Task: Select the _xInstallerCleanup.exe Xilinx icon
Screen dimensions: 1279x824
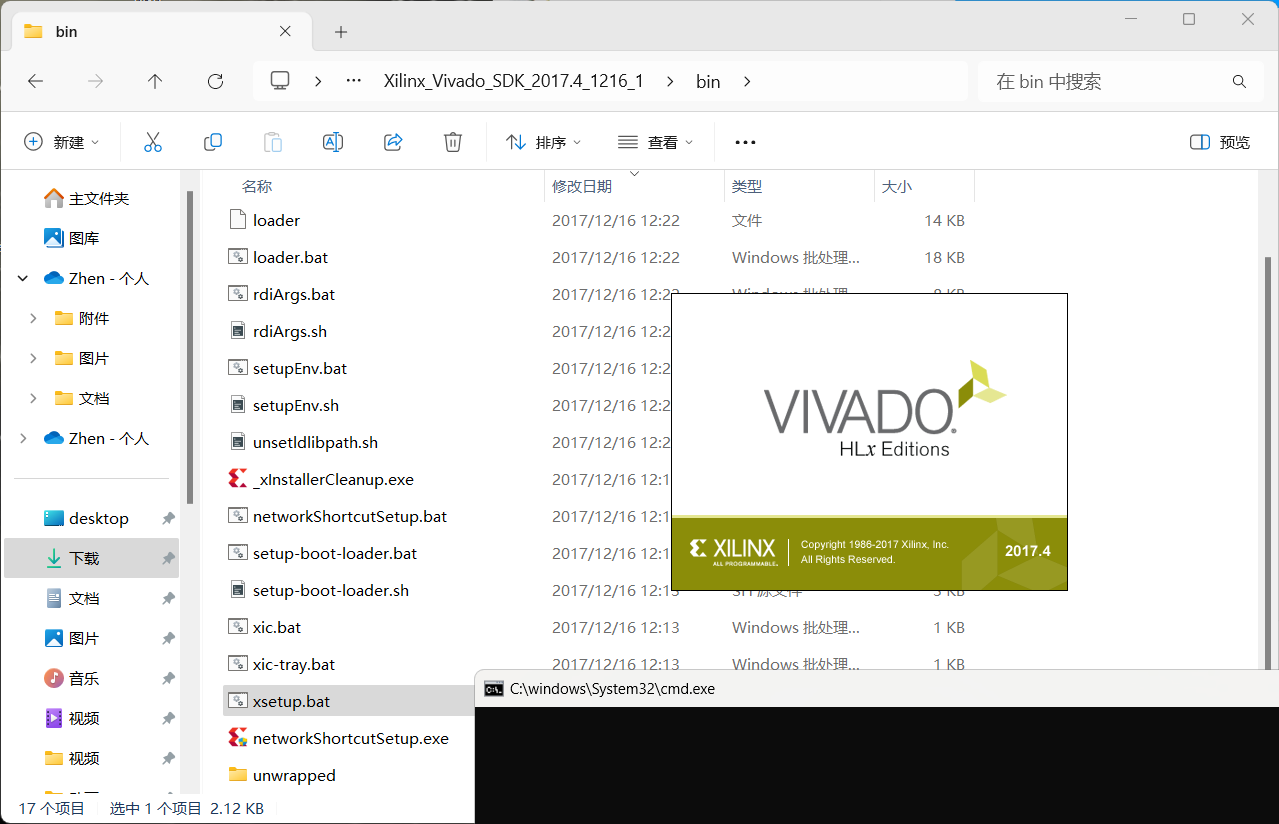Action: click(x=238, y=479)
